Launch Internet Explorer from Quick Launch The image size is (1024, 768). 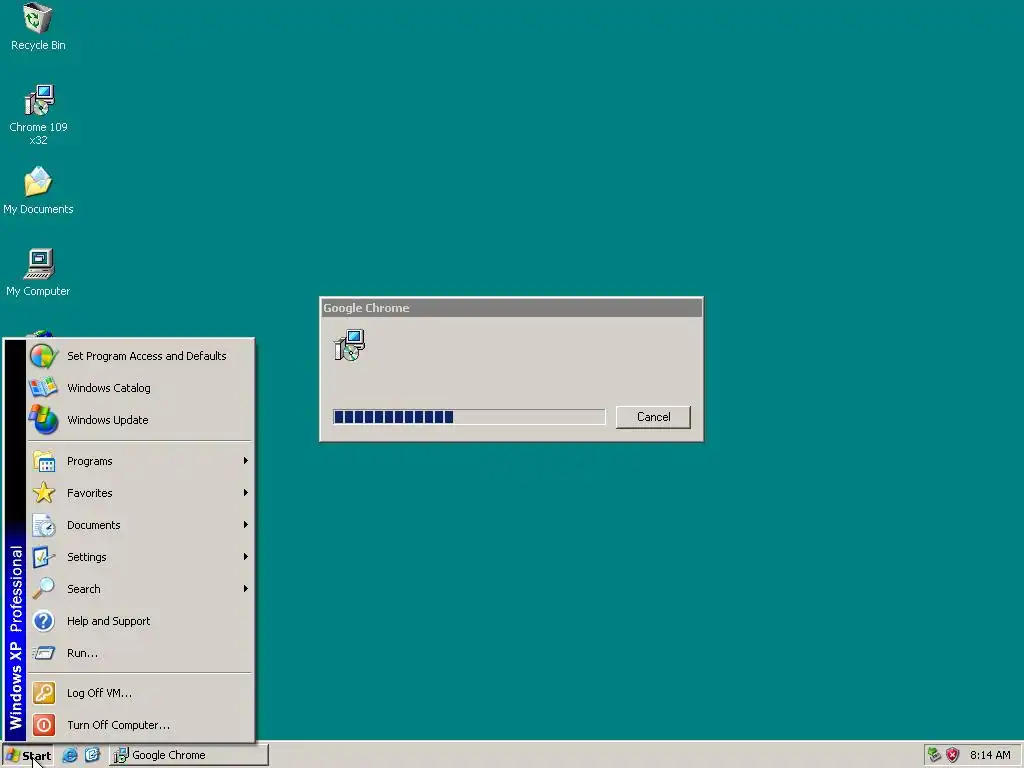70,755
